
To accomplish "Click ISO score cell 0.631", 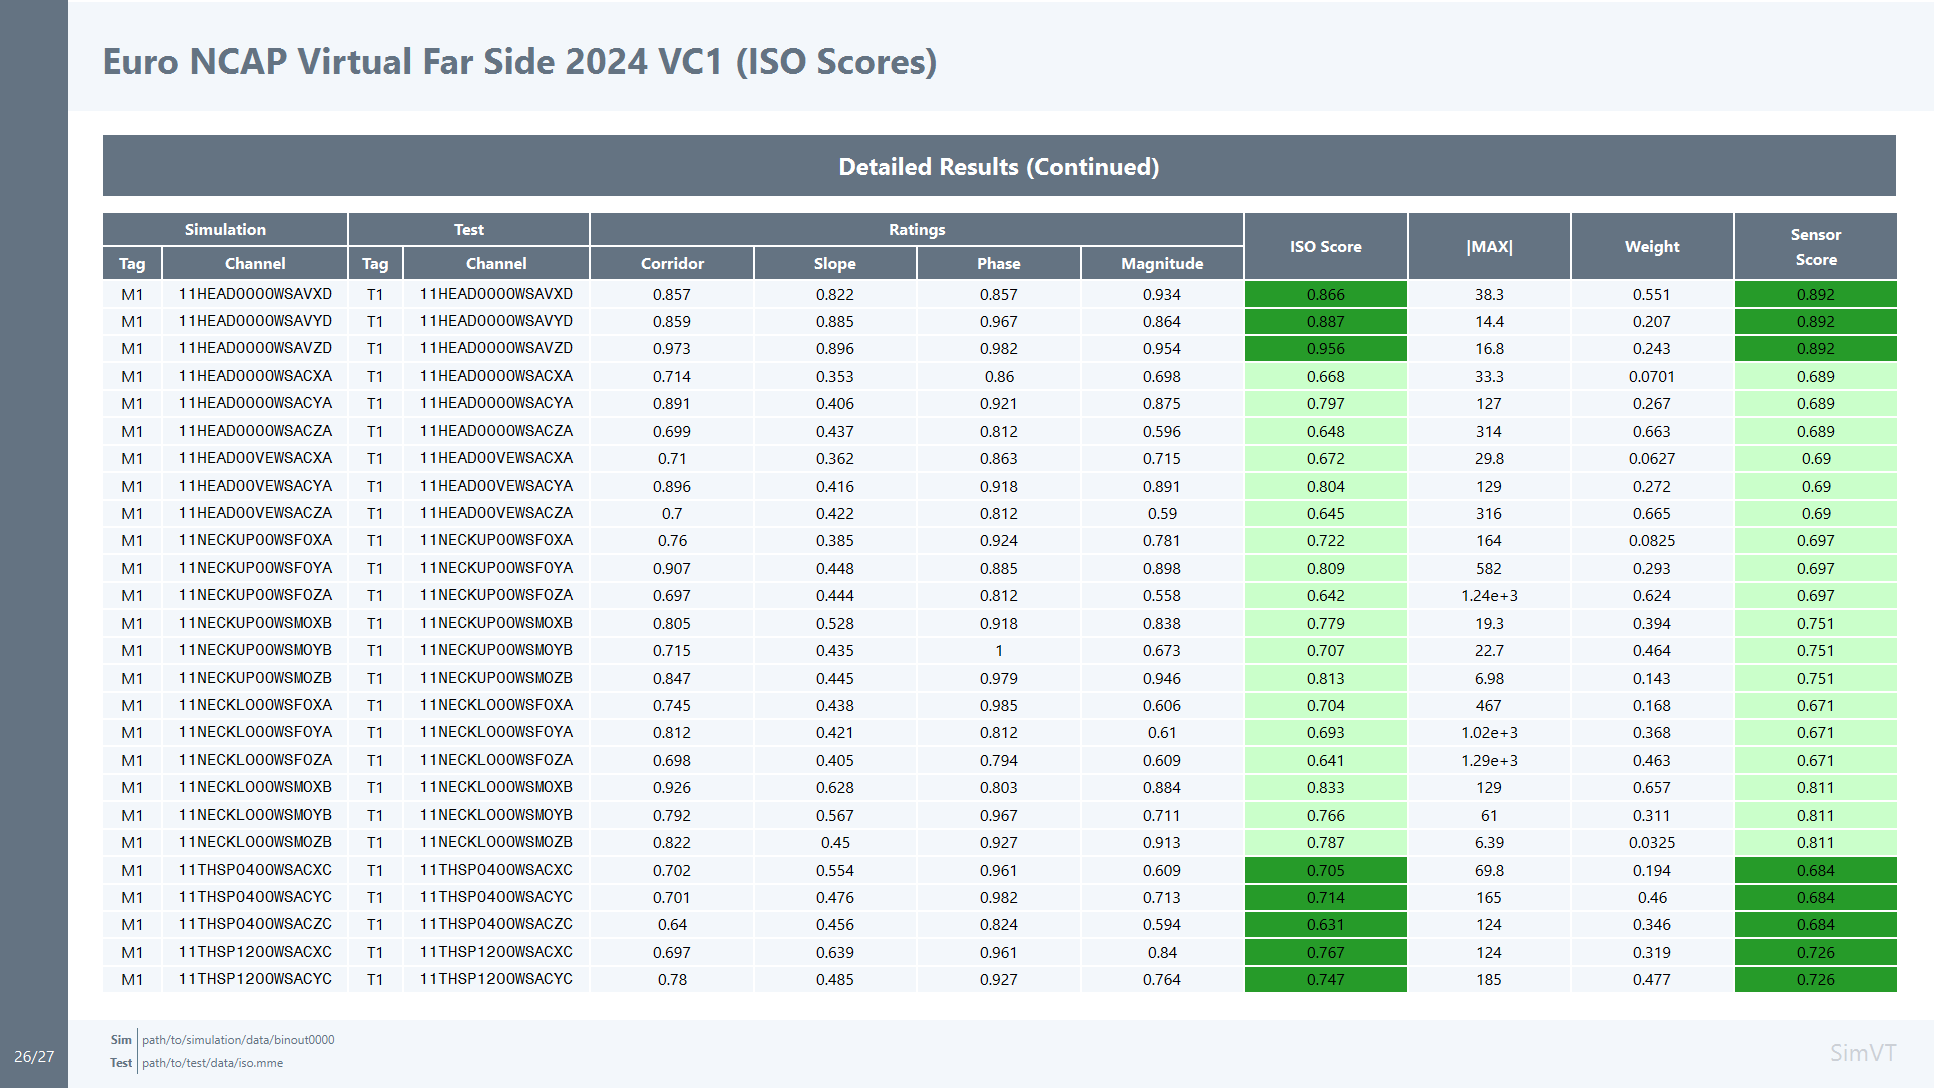I will [x=1325, y=924].
